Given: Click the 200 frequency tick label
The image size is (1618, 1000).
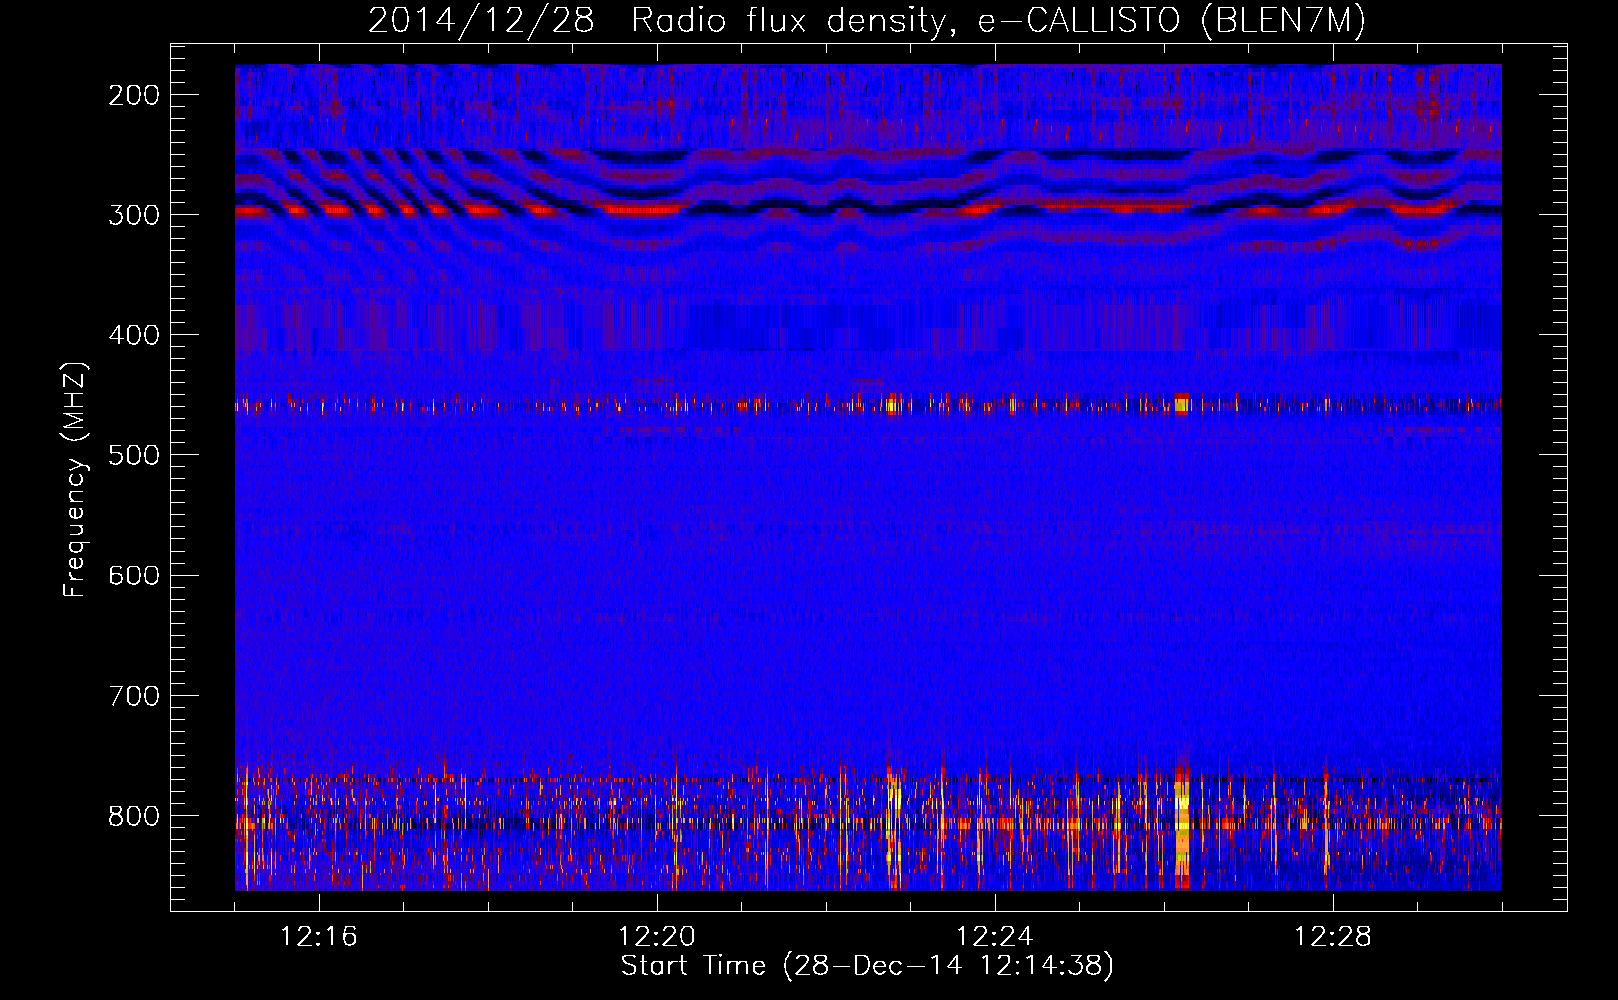Looking at the screenshot, I should pos(133,95).
